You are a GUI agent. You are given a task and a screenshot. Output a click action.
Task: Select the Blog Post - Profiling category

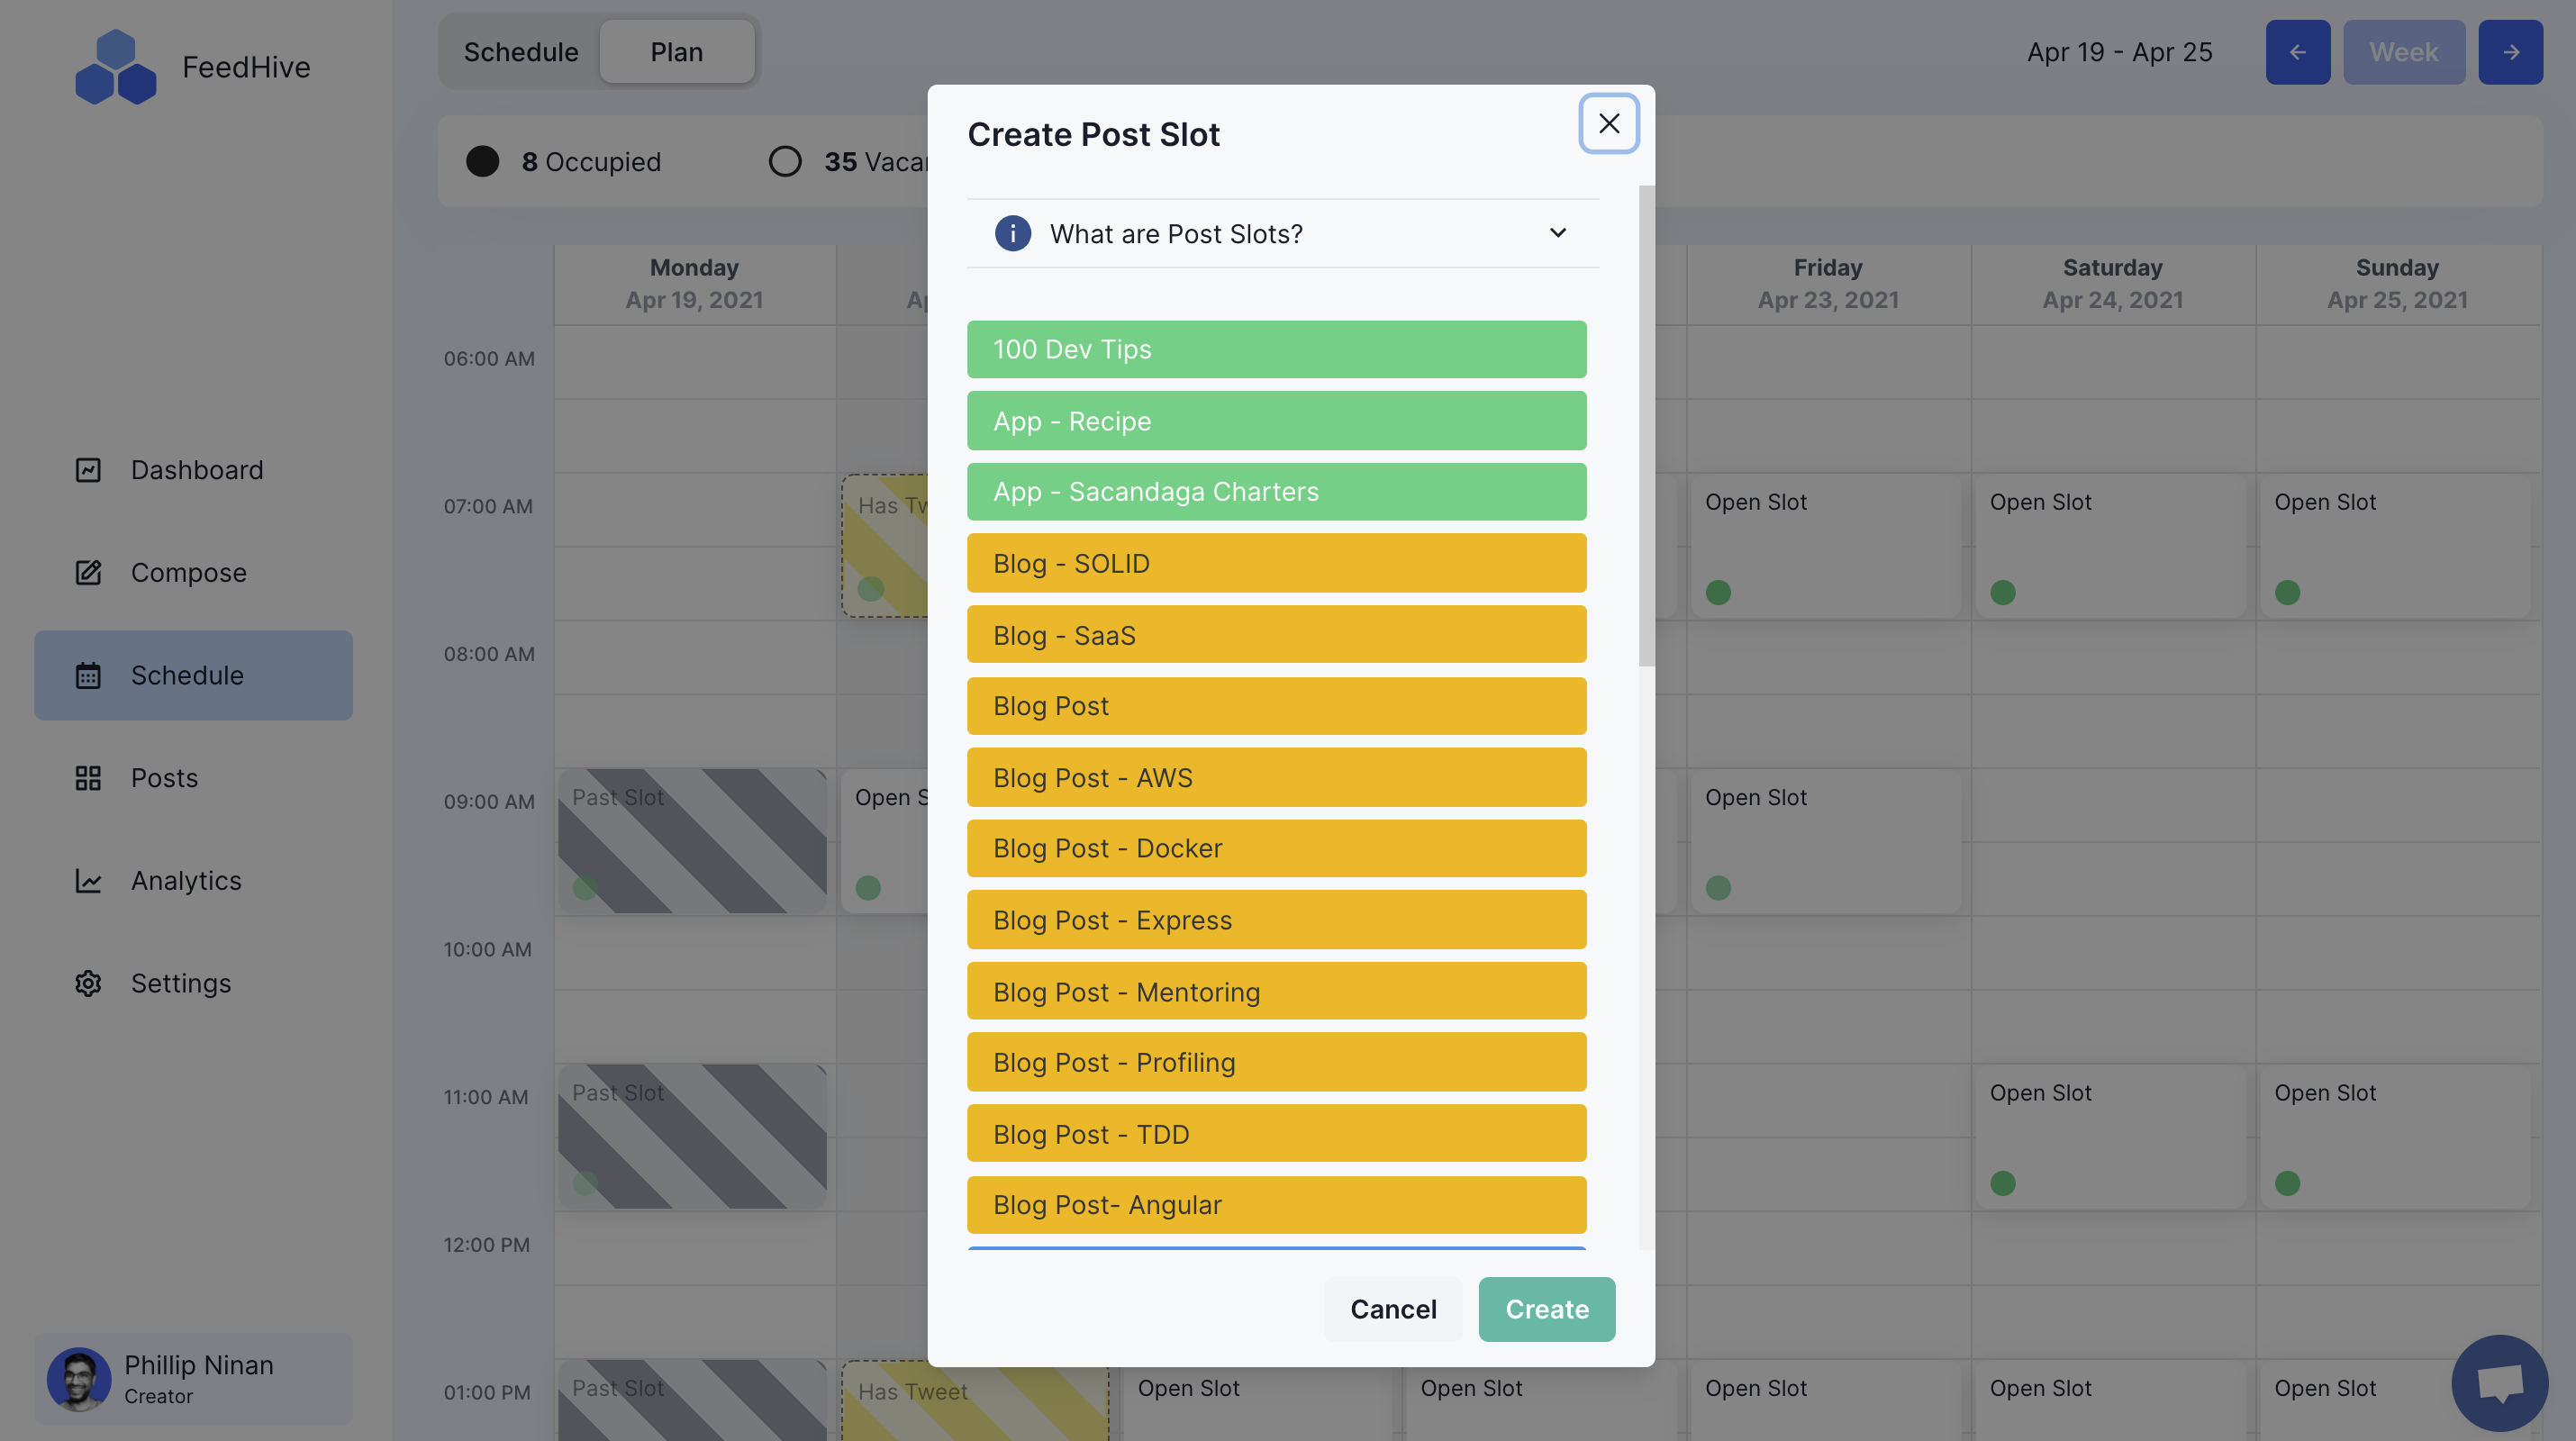pyautogui.click(x=1276, y=1063)
